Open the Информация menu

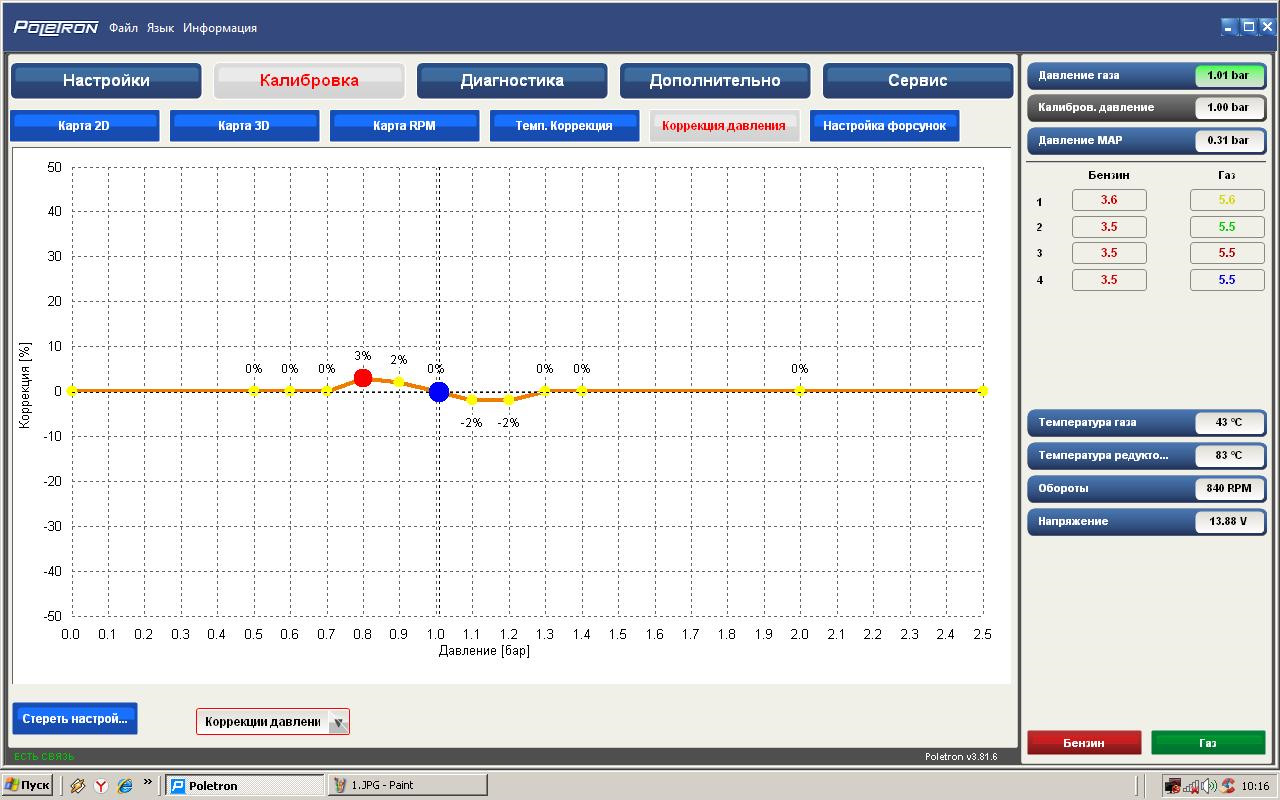[220, 28]
